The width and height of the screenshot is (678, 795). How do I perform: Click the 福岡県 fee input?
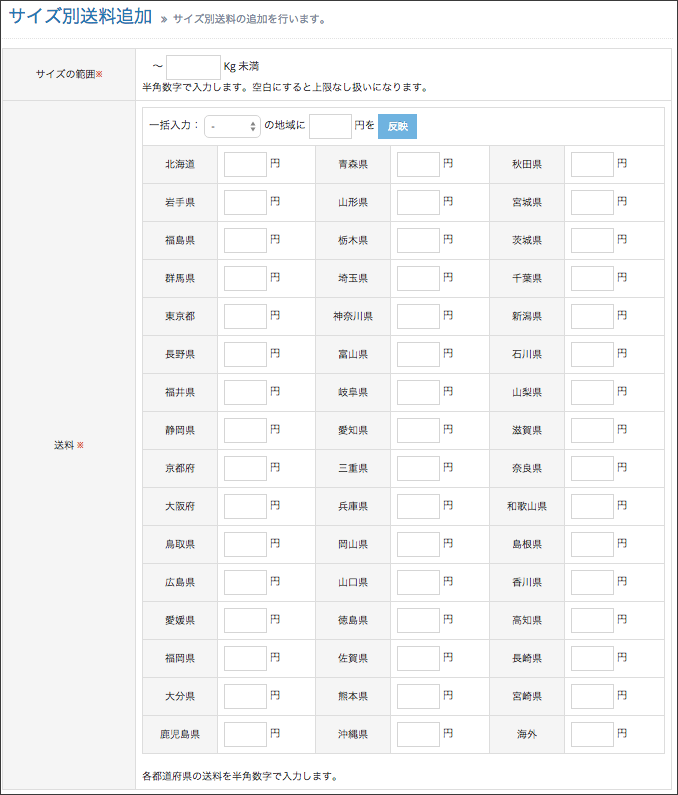(245, 659)
